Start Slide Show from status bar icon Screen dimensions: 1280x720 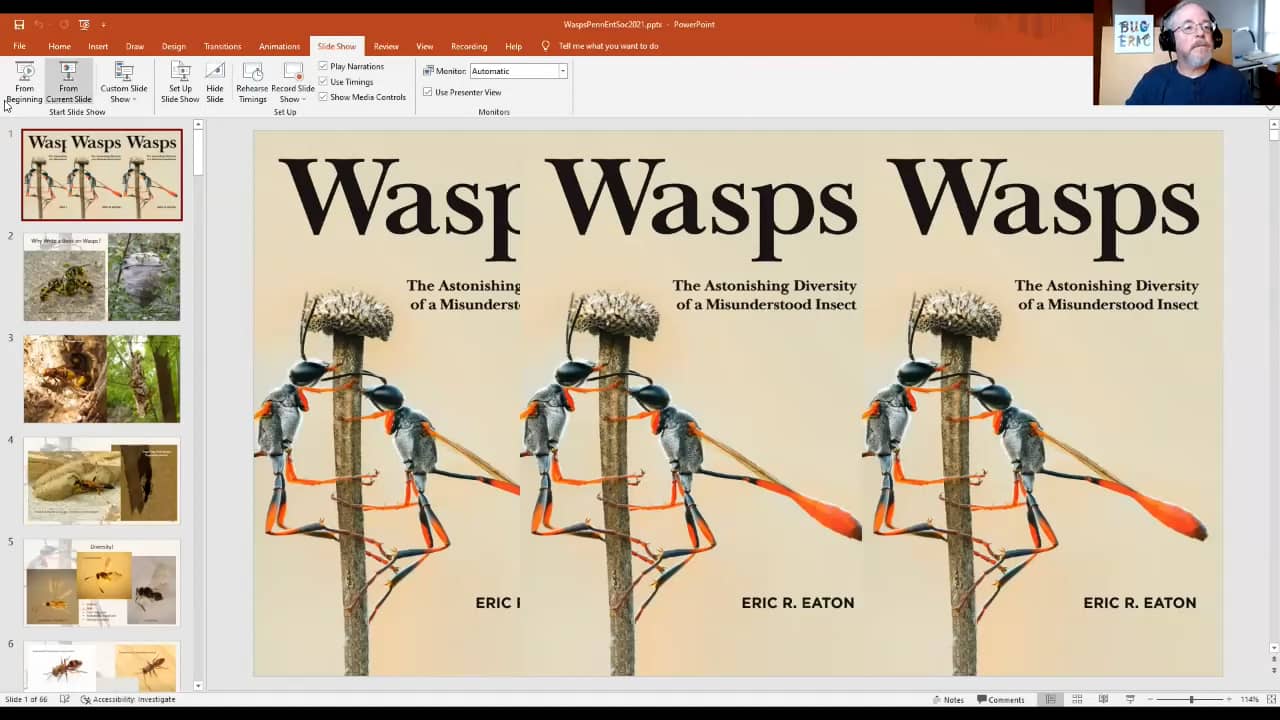click(1130, 699)
